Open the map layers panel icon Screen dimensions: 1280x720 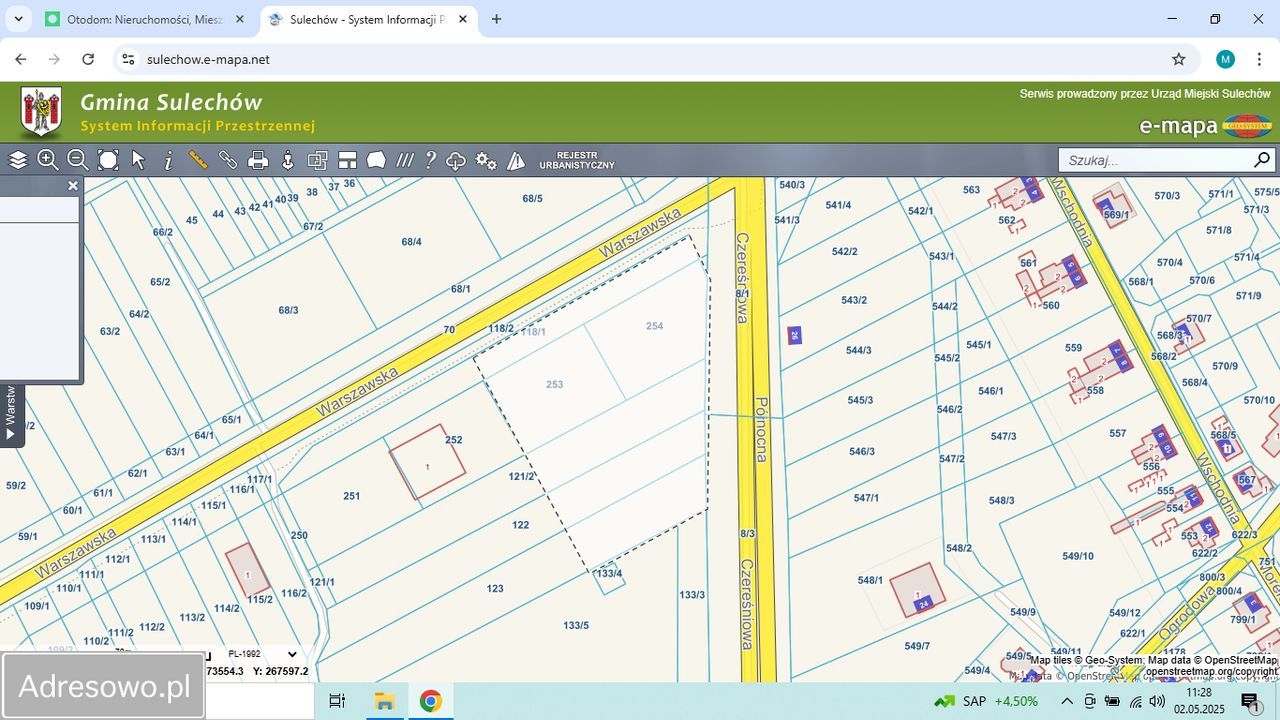click(x=18, y=160)
